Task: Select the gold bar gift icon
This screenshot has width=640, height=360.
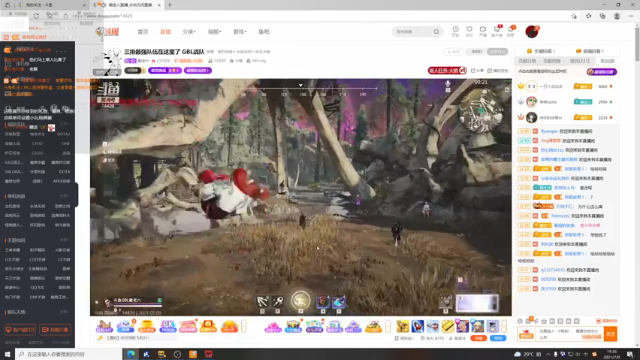Action: (447, 326)
